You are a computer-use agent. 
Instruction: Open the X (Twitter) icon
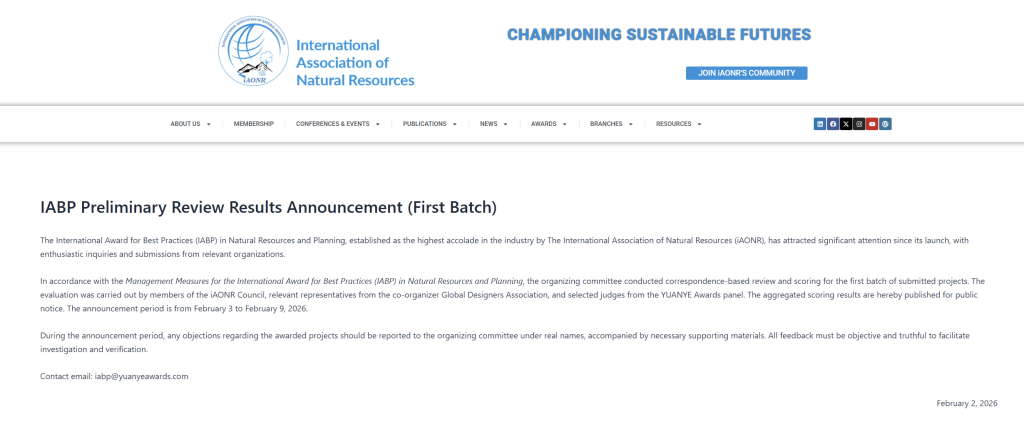tap(846, 124)
